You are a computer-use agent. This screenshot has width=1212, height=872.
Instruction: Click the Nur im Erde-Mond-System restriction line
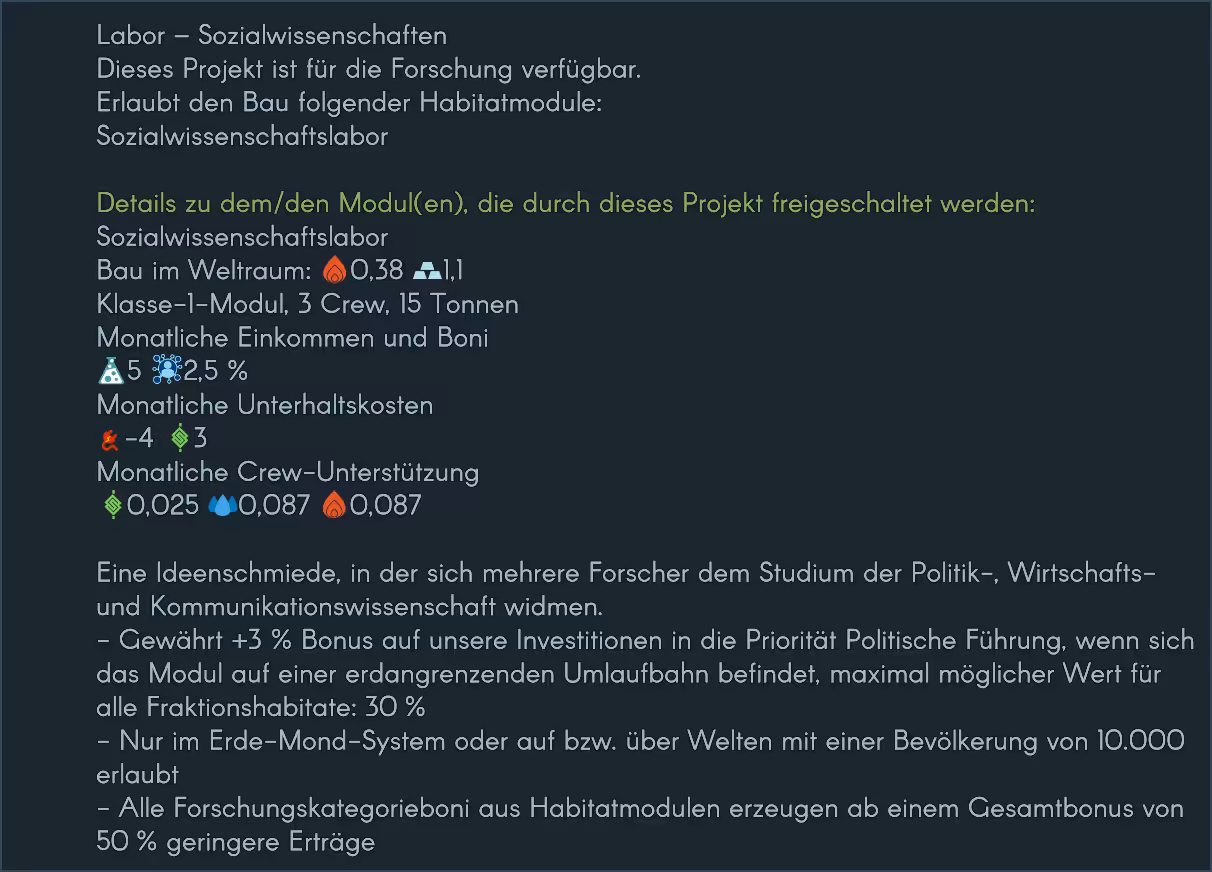[x=640, y=741]
